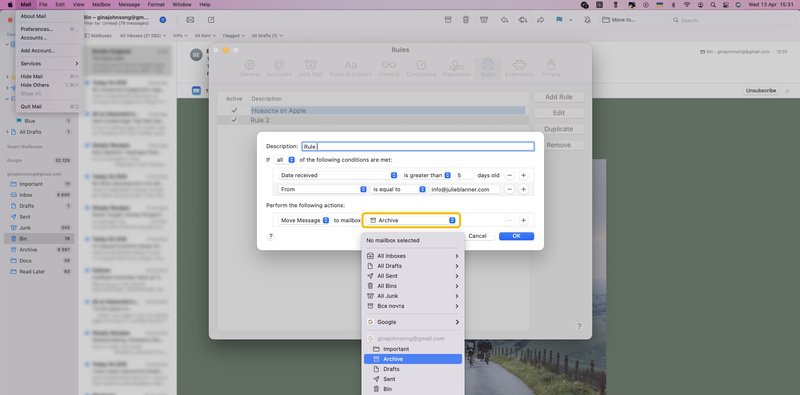Screen dimensions: 800x395
Task: Expand the All Inboxes submenu
Action: (413, 256)
